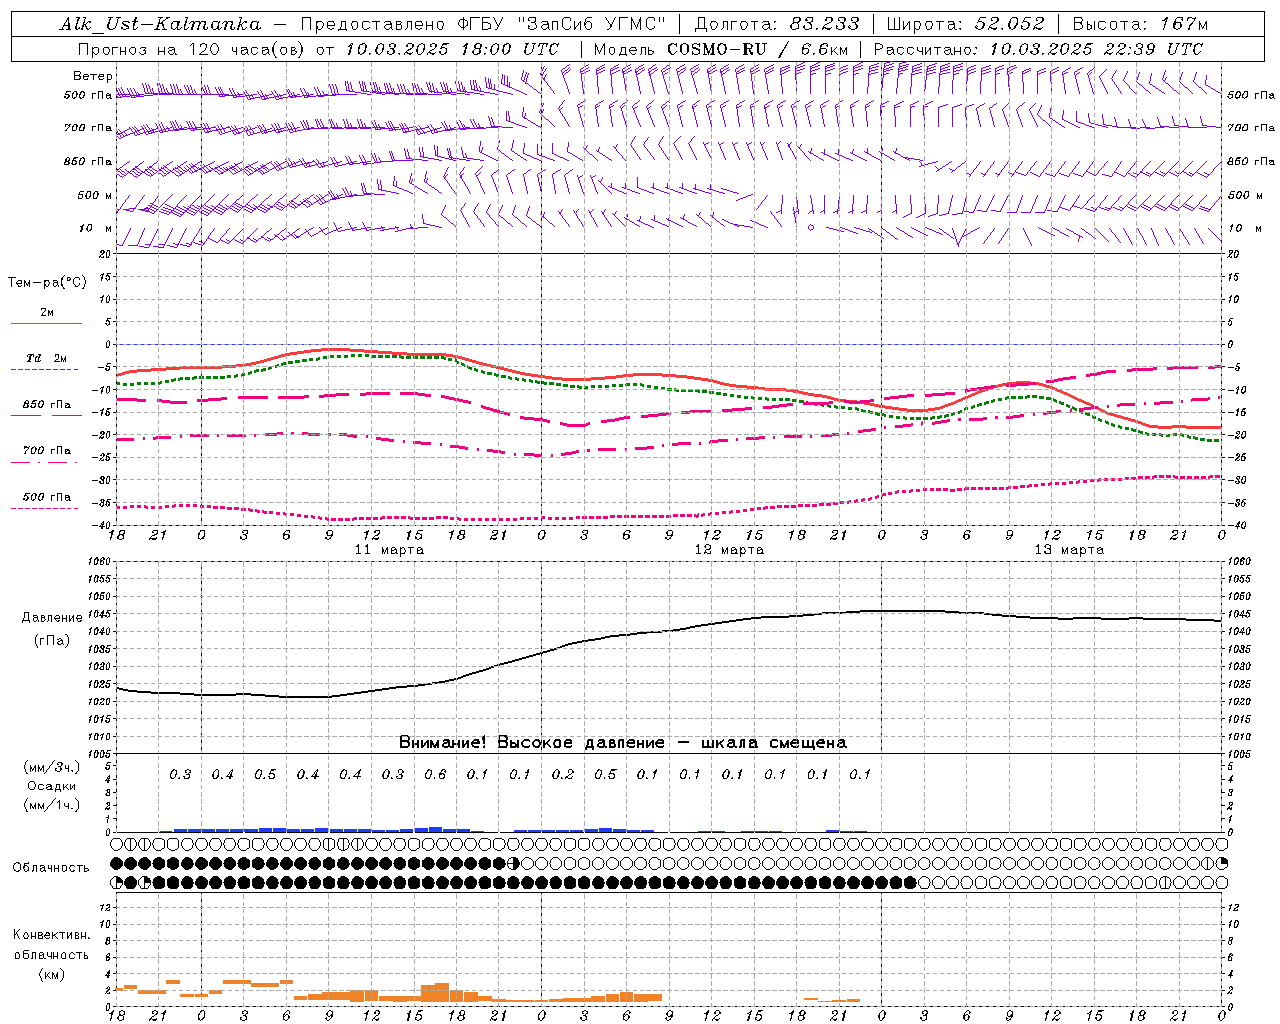Screen dimensions: 1280x1024
Task: Click the right-side 700 гПа wind level label
Action: 1251,128
